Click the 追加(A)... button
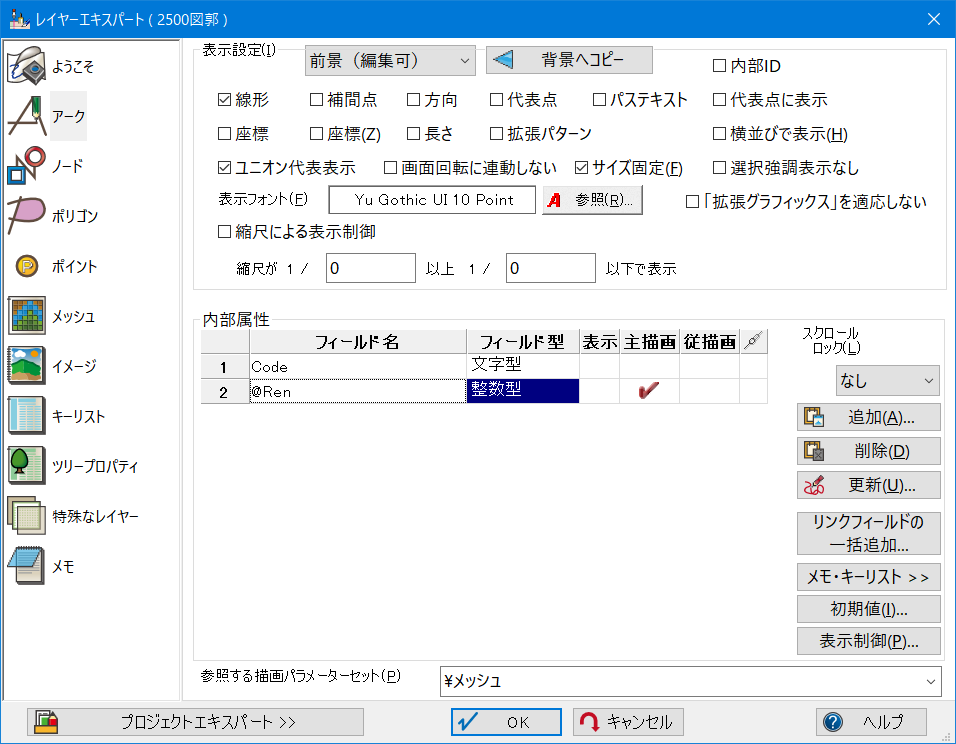956x744 pixels. pyautogui.click(x=868, y=417)
